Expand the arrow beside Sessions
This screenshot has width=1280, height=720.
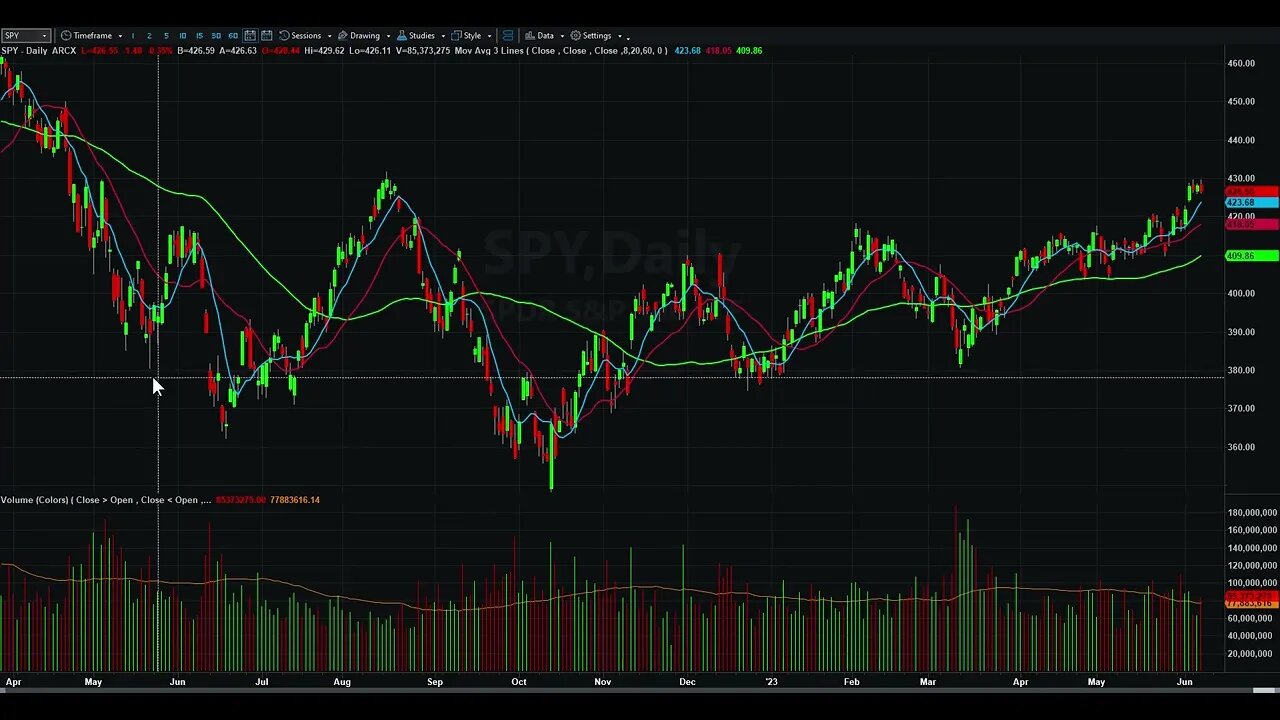pyautogui.click(x=329, y=36)
